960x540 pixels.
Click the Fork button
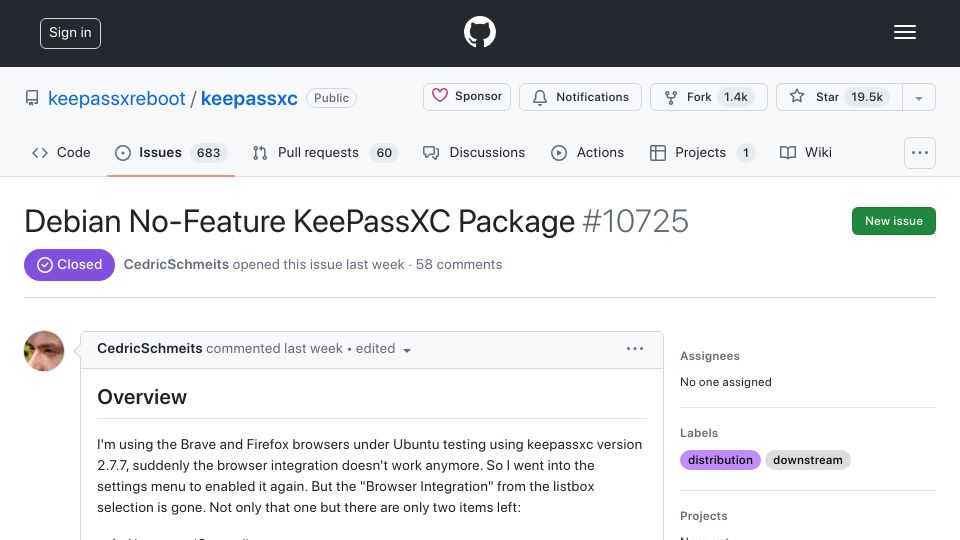point(708,97)
